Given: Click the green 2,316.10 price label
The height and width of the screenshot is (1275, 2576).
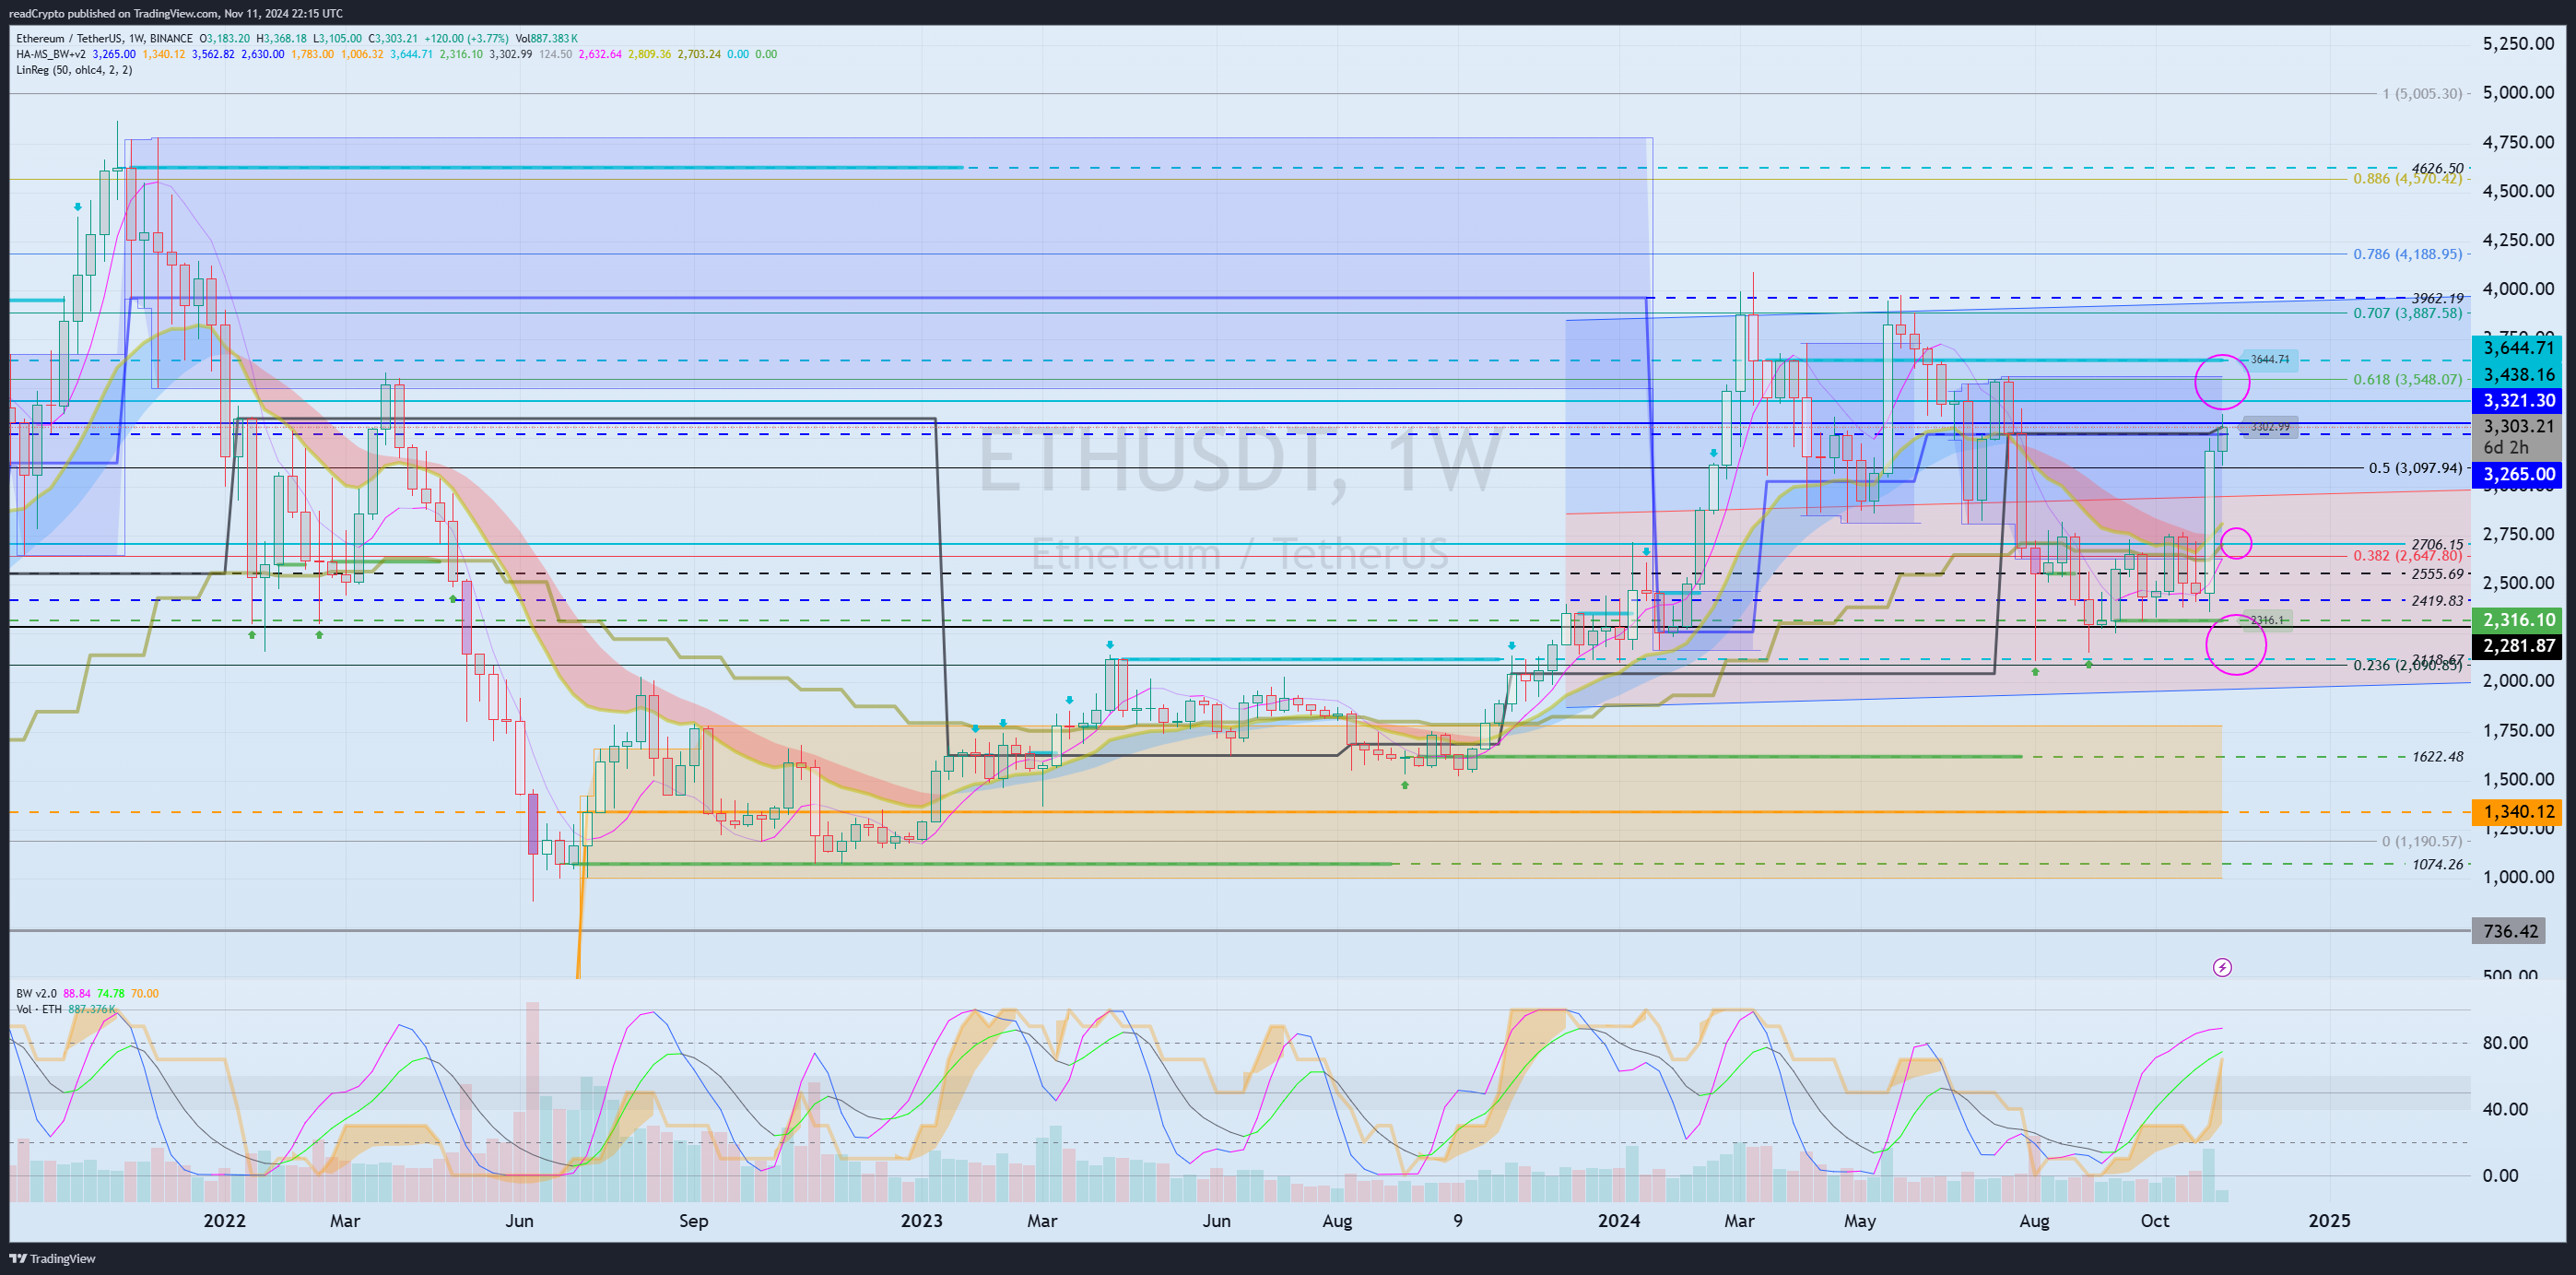Looking at the screenshot, I should [x=2519, y=620].
